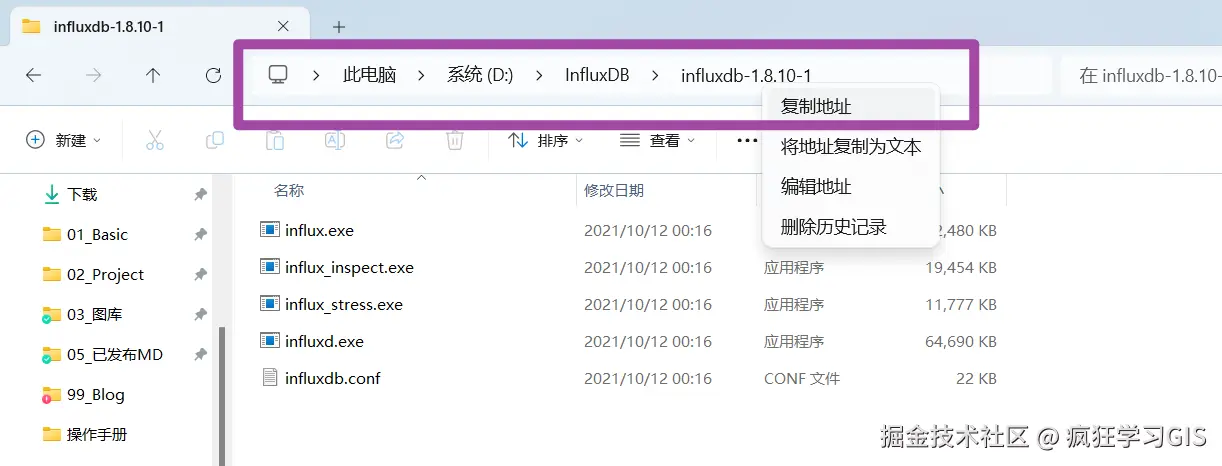Click the Share icon in toolbar

[395, 141]
